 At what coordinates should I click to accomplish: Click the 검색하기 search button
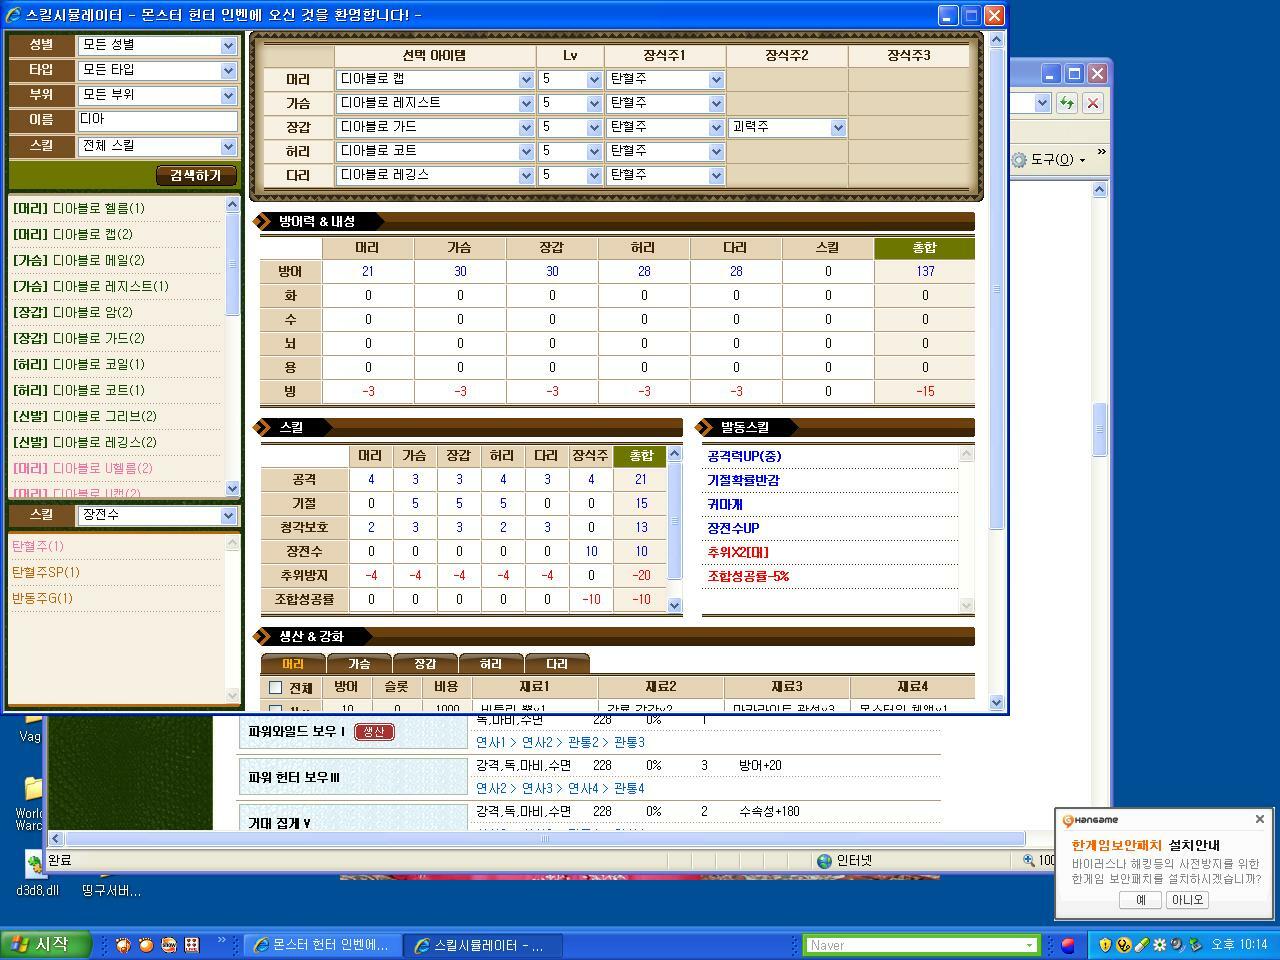pyautogui.click(x=196, y=176)
